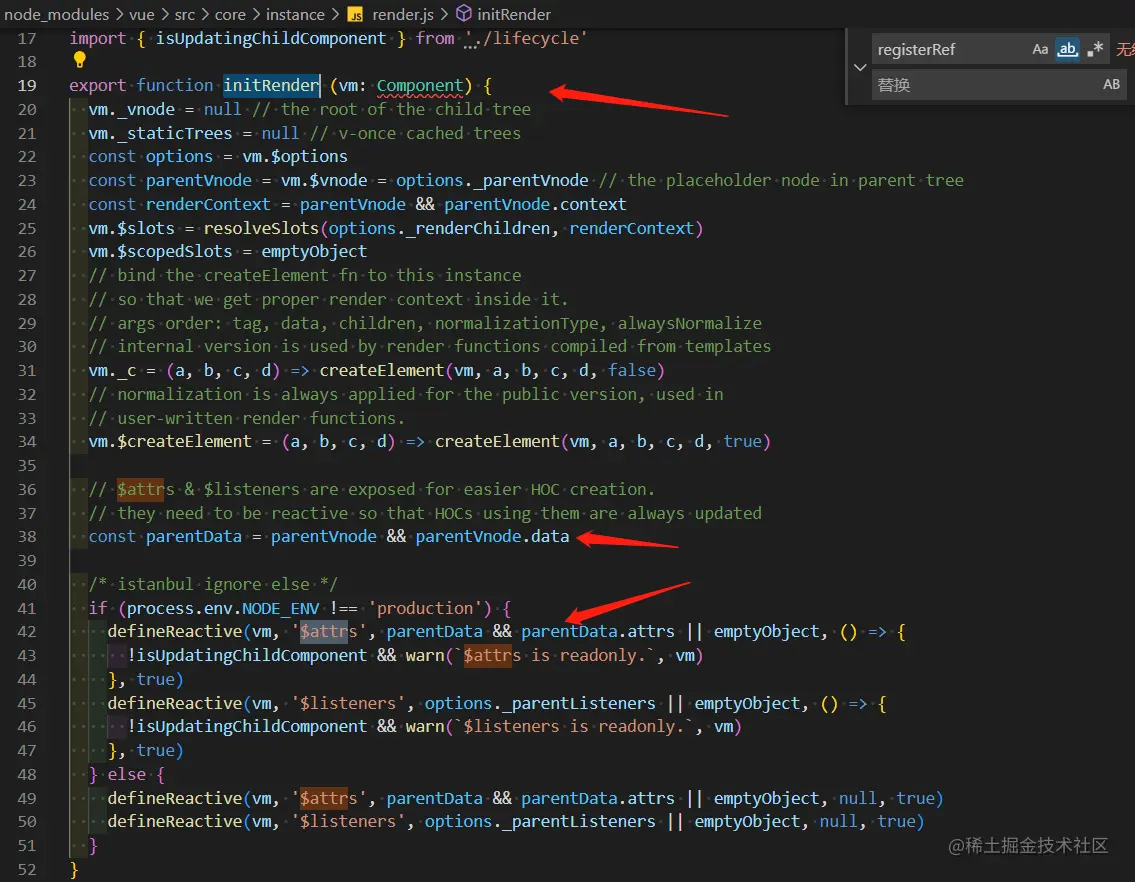Image resolution: width=1135 pixels, height=882 pixels.
Task: Click options._parentListeners on line 50
Action: [540, 821]
